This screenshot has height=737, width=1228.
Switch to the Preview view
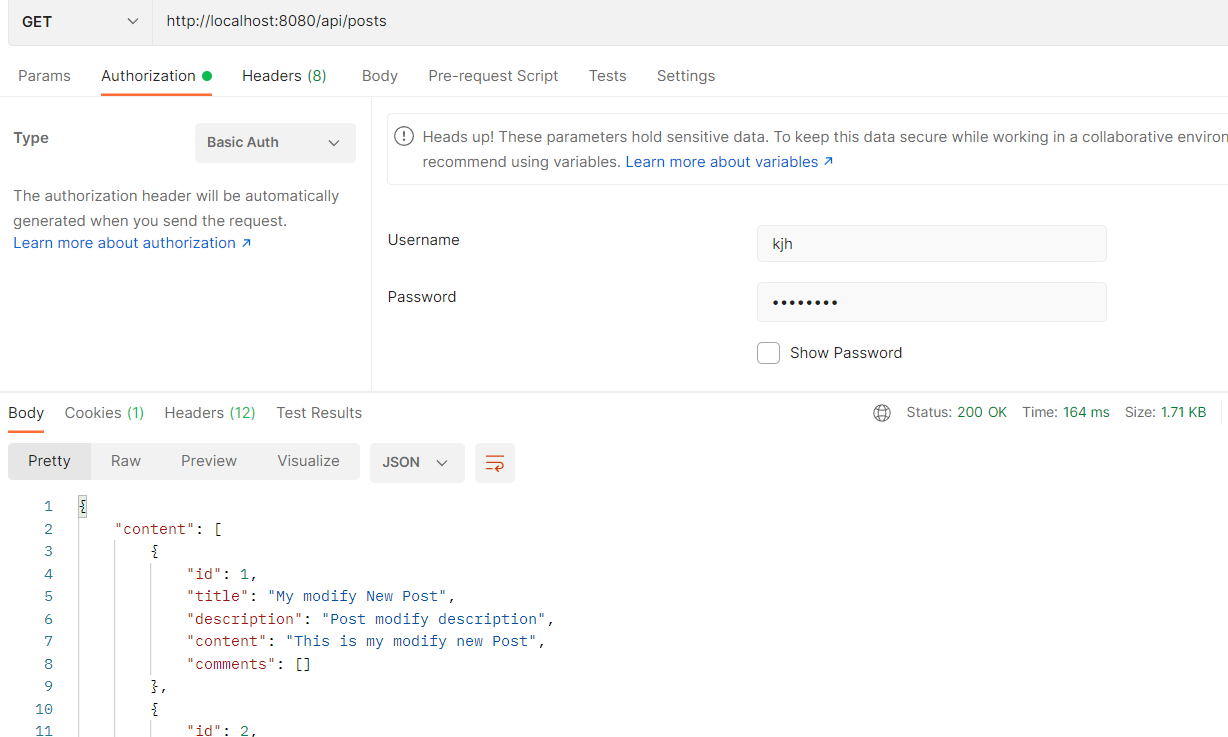[209, 461]
